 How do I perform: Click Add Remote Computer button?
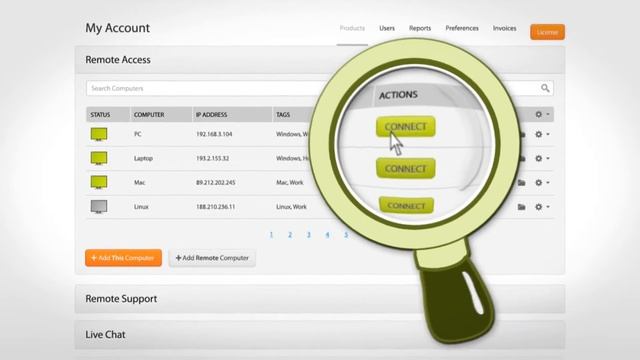click(x=212, y=258)
